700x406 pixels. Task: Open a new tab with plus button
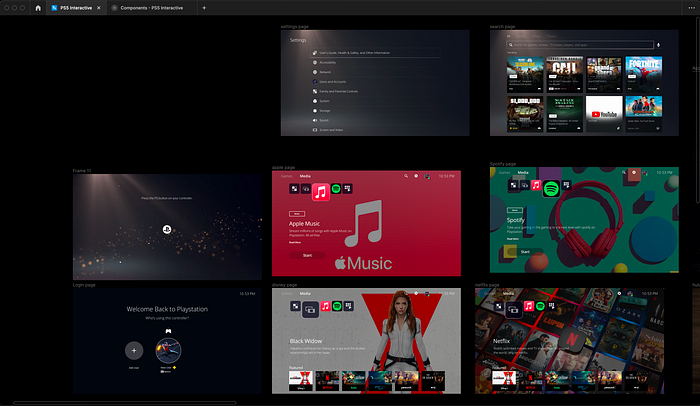[204, 8]
